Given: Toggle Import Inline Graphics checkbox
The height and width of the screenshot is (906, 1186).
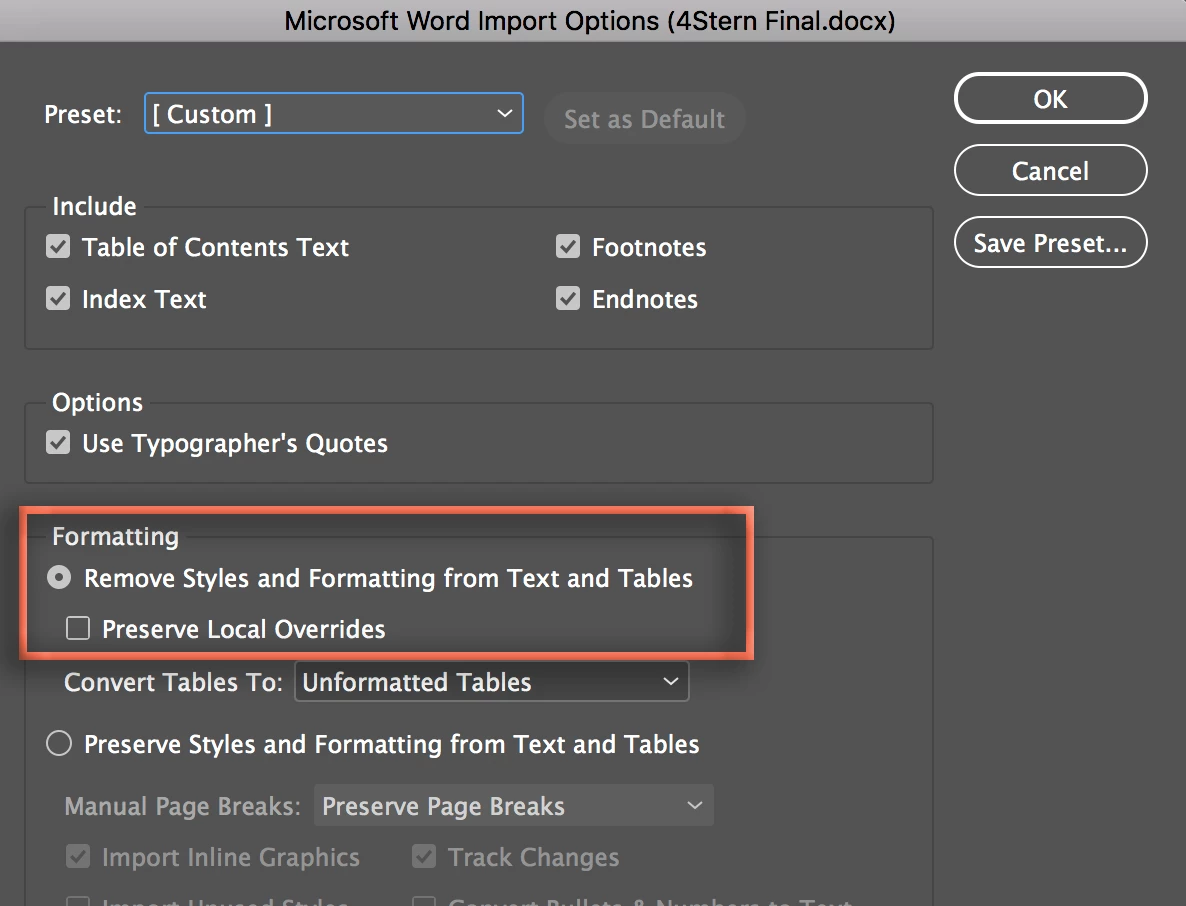Looking at the screenshot, I should [78, 857].
